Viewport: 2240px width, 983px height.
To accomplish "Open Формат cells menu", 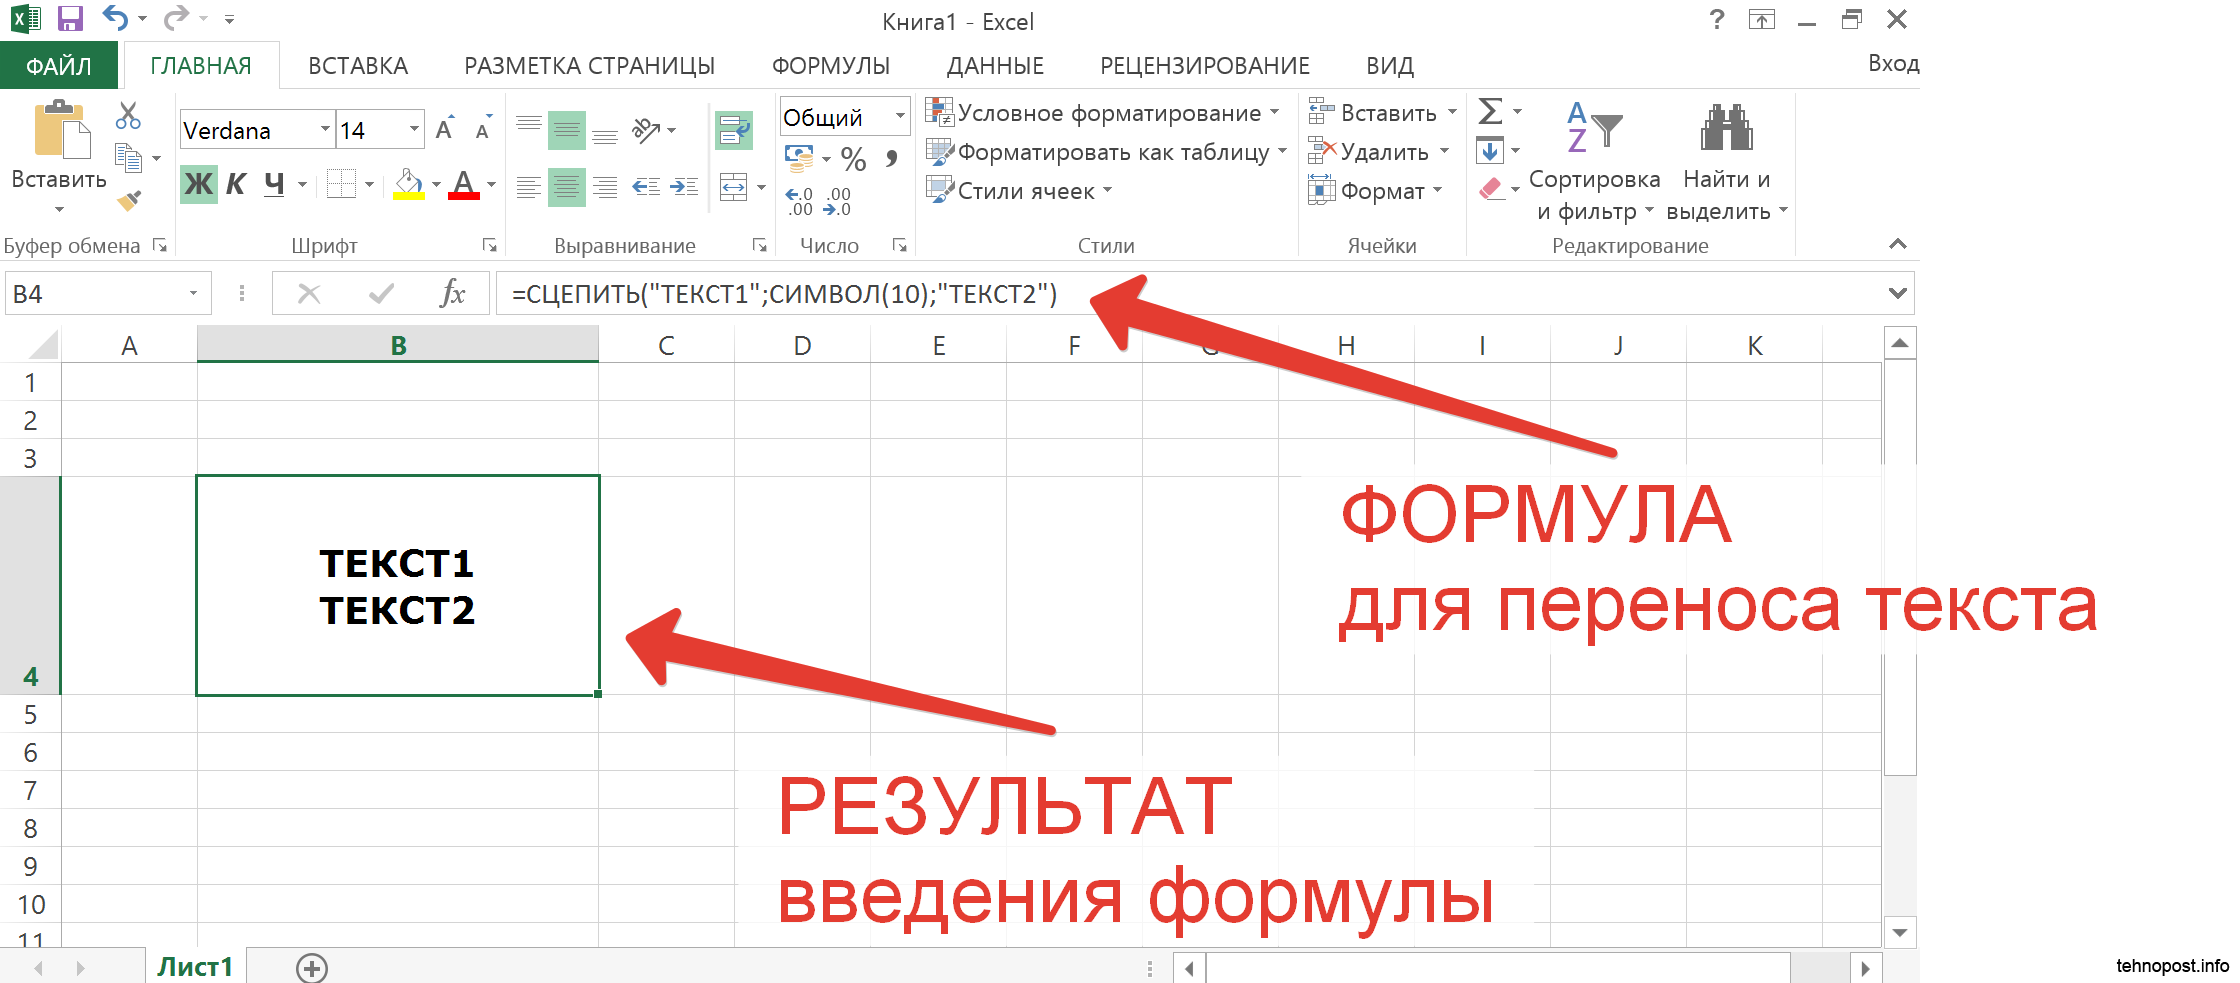I will point(1376,191).
